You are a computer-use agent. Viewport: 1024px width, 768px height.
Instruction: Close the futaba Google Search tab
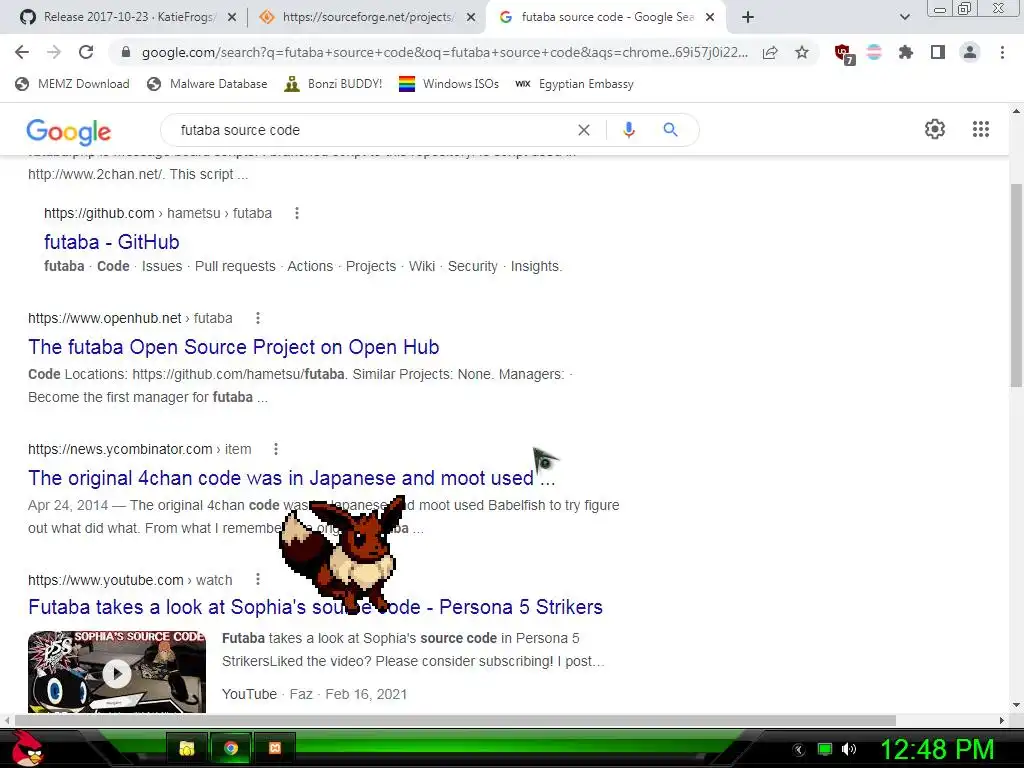(x=710, y=17)
